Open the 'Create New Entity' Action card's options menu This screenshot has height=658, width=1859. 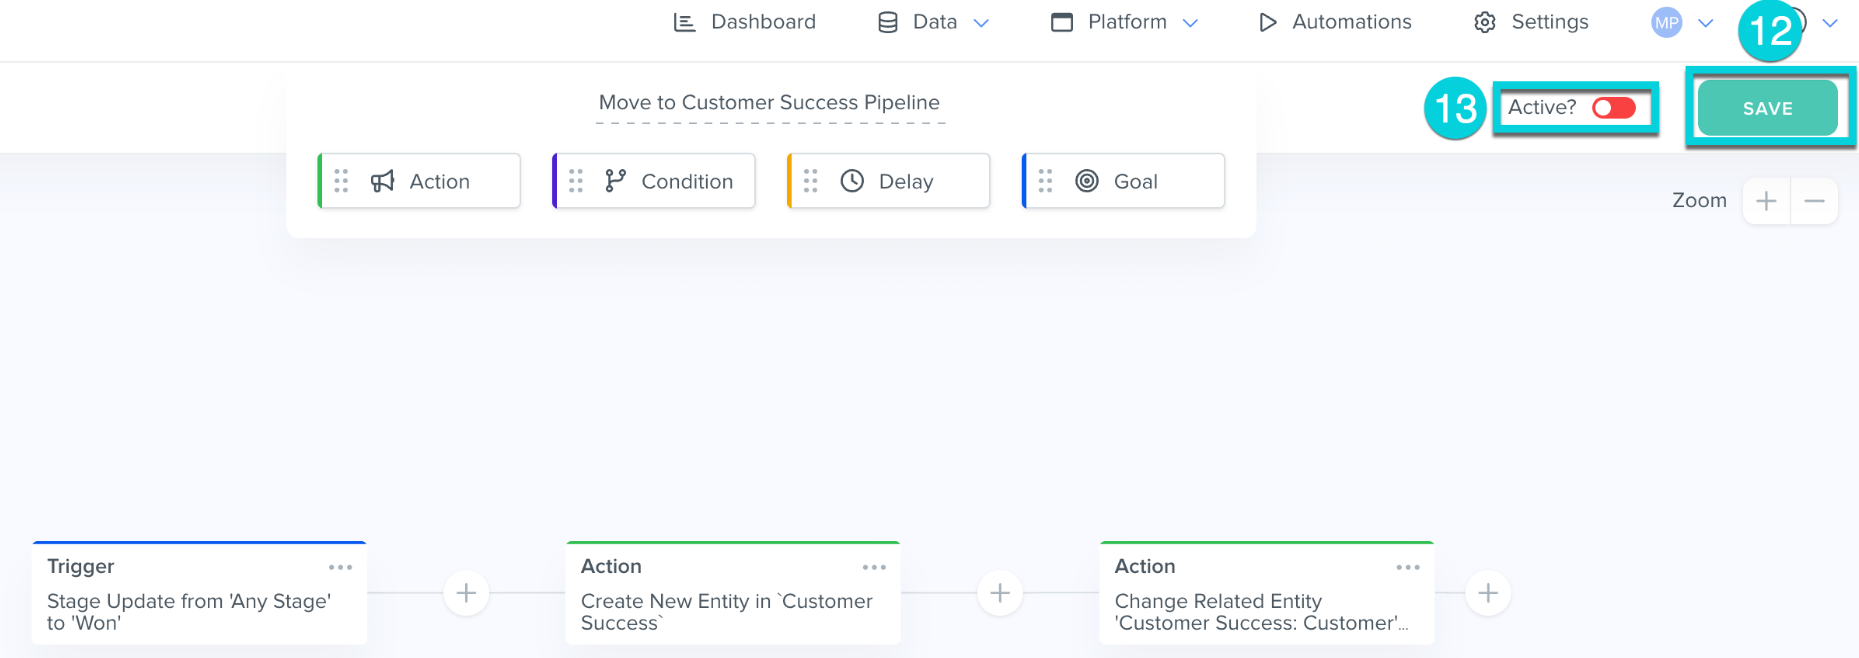[874, 567]
